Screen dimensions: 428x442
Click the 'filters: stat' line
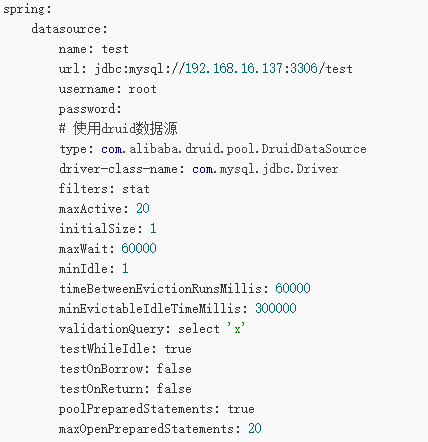tap(104, 189)
